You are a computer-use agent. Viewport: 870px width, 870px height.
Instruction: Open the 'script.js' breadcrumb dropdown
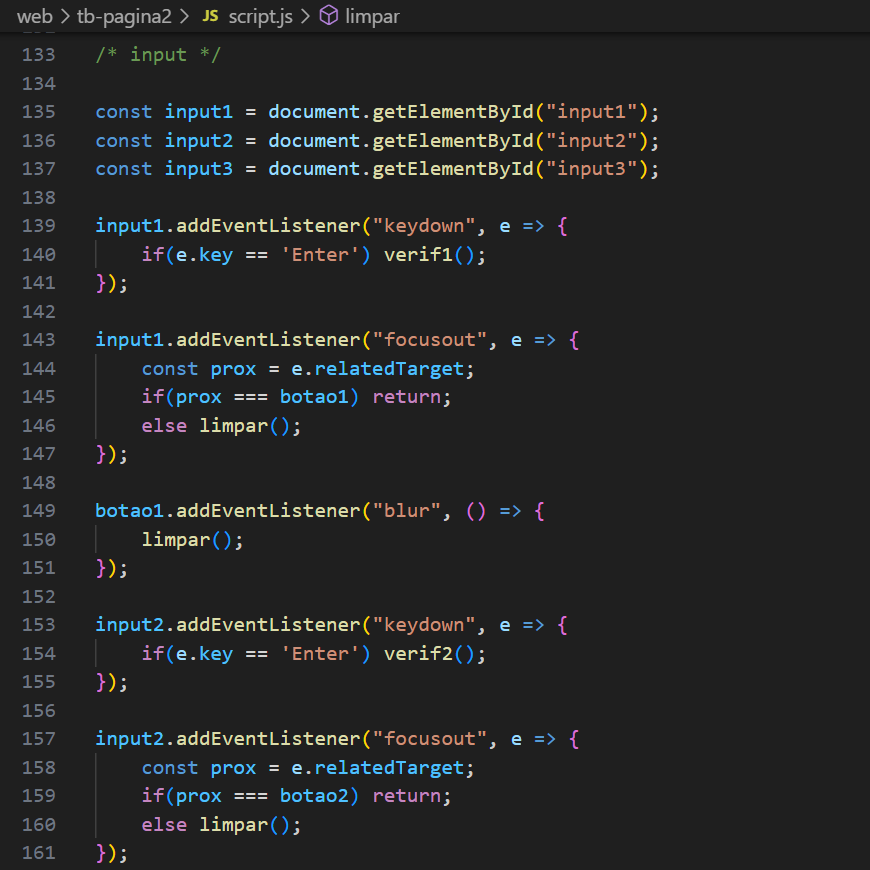click(259, 16)
